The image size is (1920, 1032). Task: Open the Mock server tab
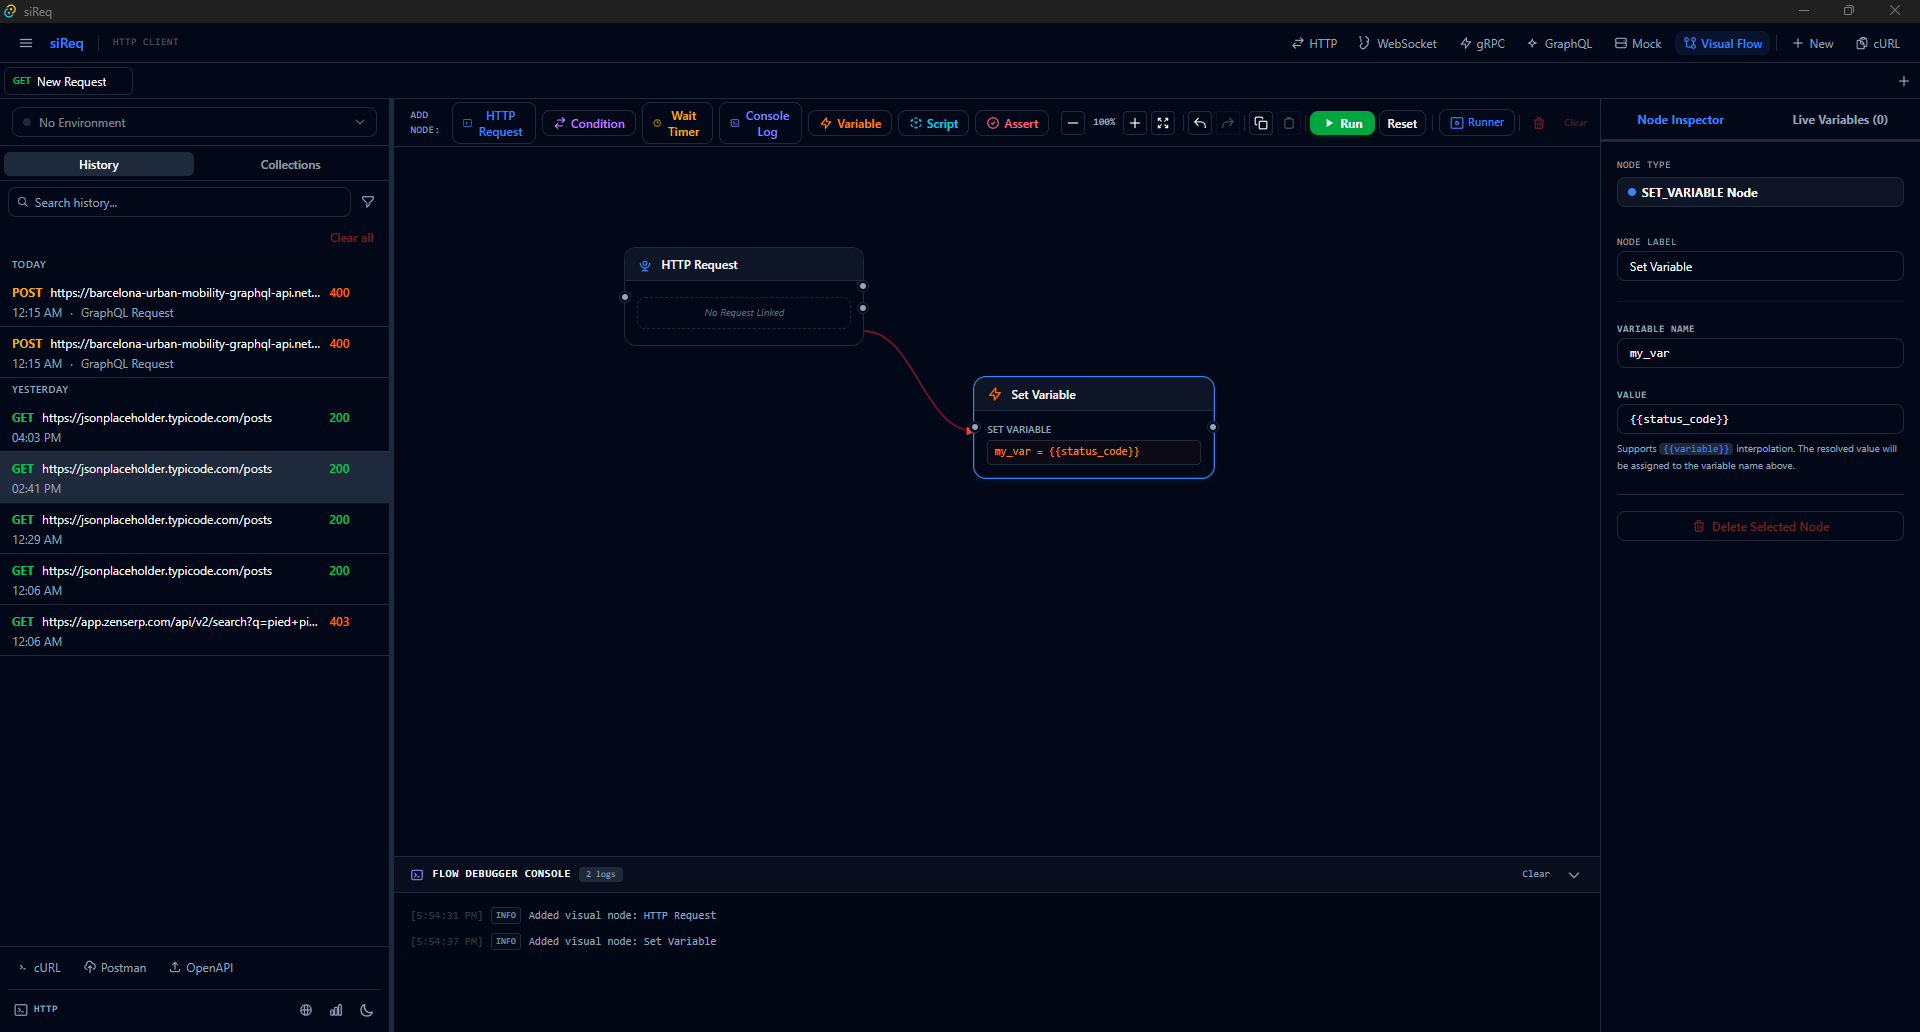1638,43
